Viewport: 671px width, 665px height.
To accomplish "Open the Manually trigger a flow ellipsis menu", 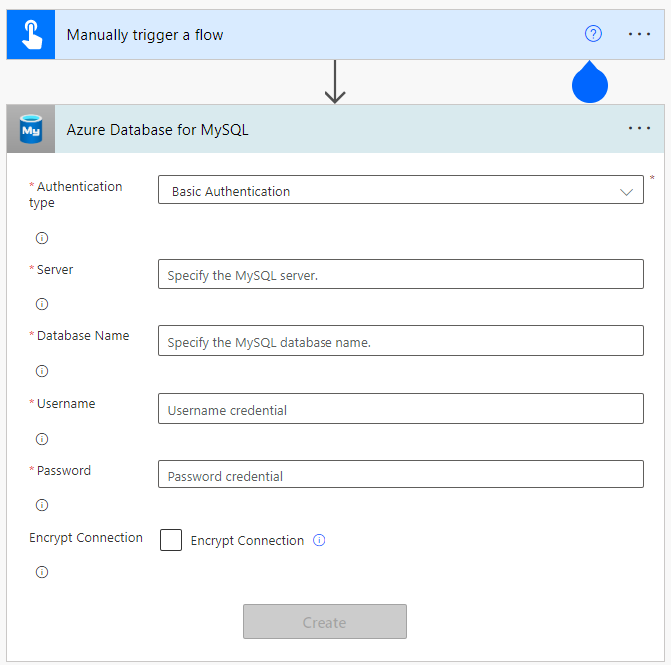I will (x=639, y=34).
